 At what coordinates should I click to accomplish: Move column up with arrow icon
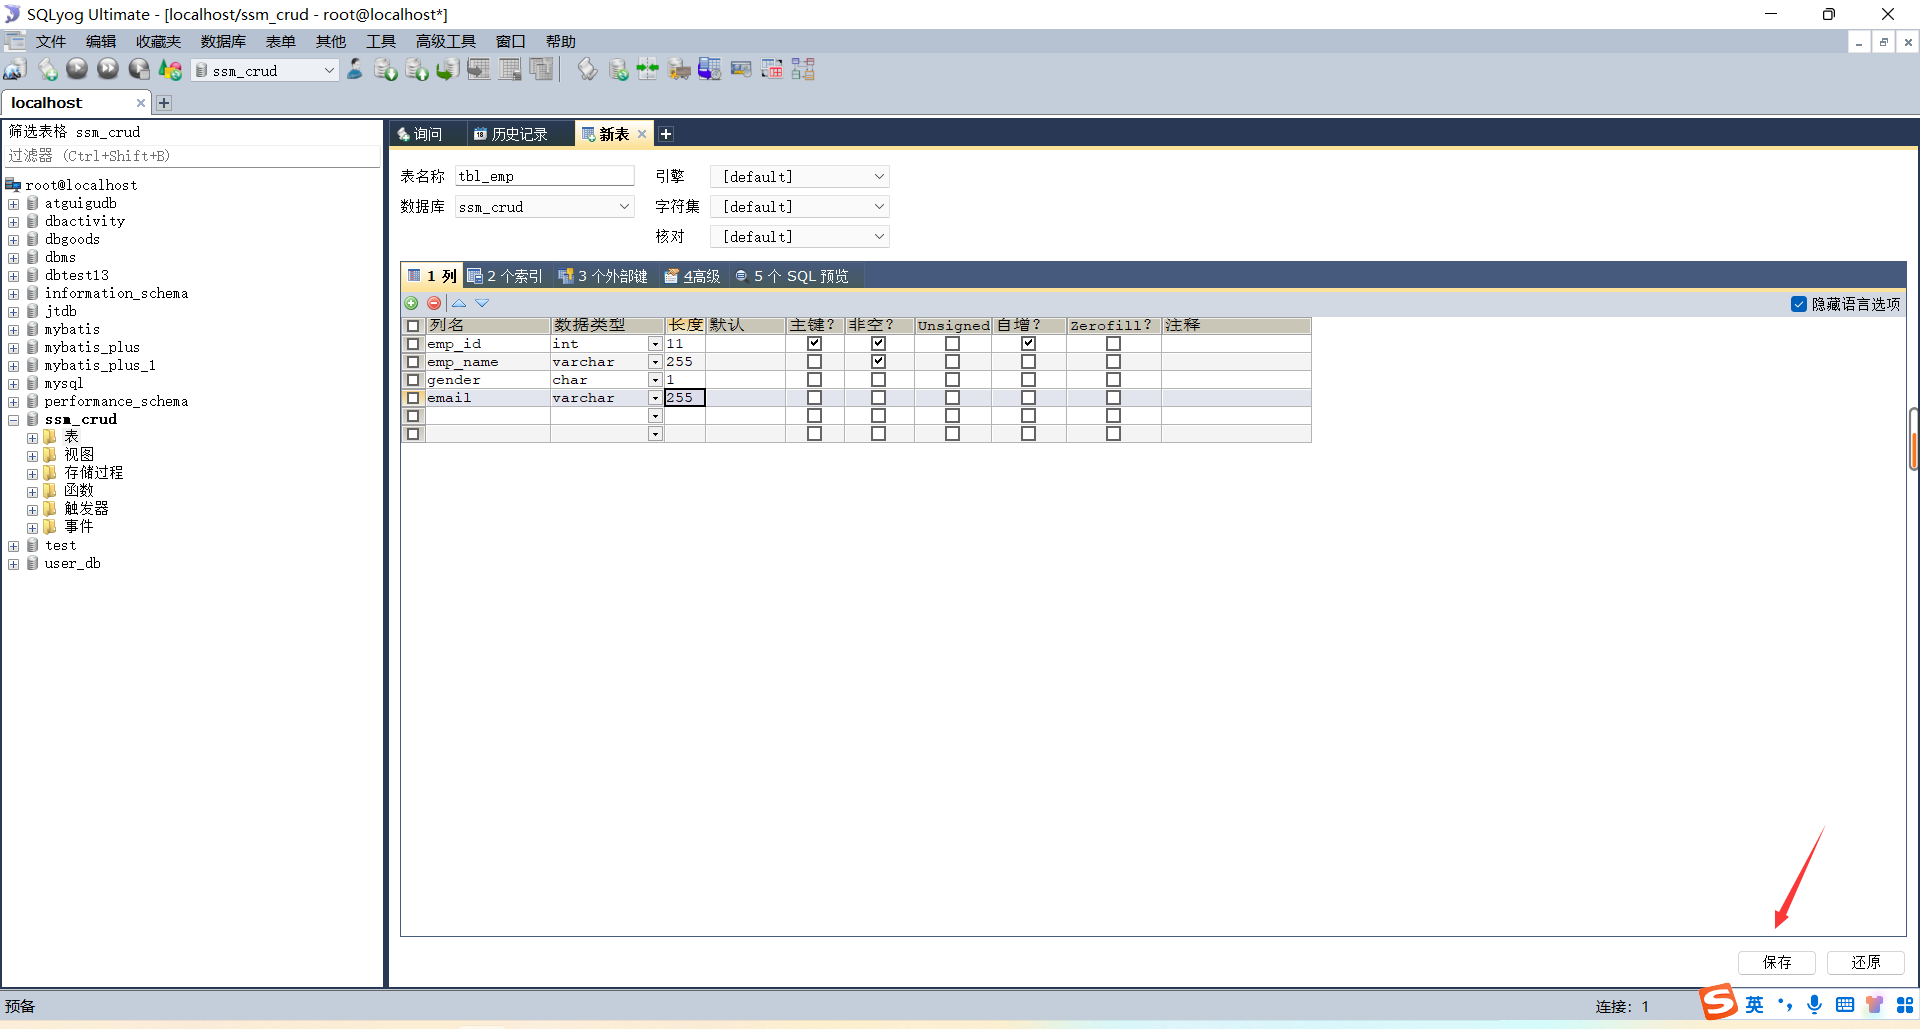pos(459,303)
